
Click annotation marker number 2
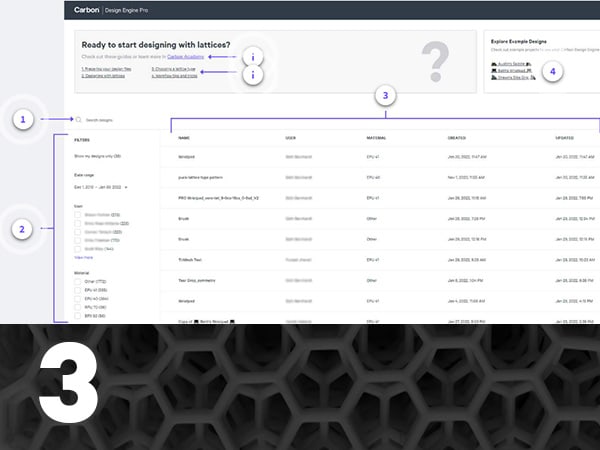[21, 229]
